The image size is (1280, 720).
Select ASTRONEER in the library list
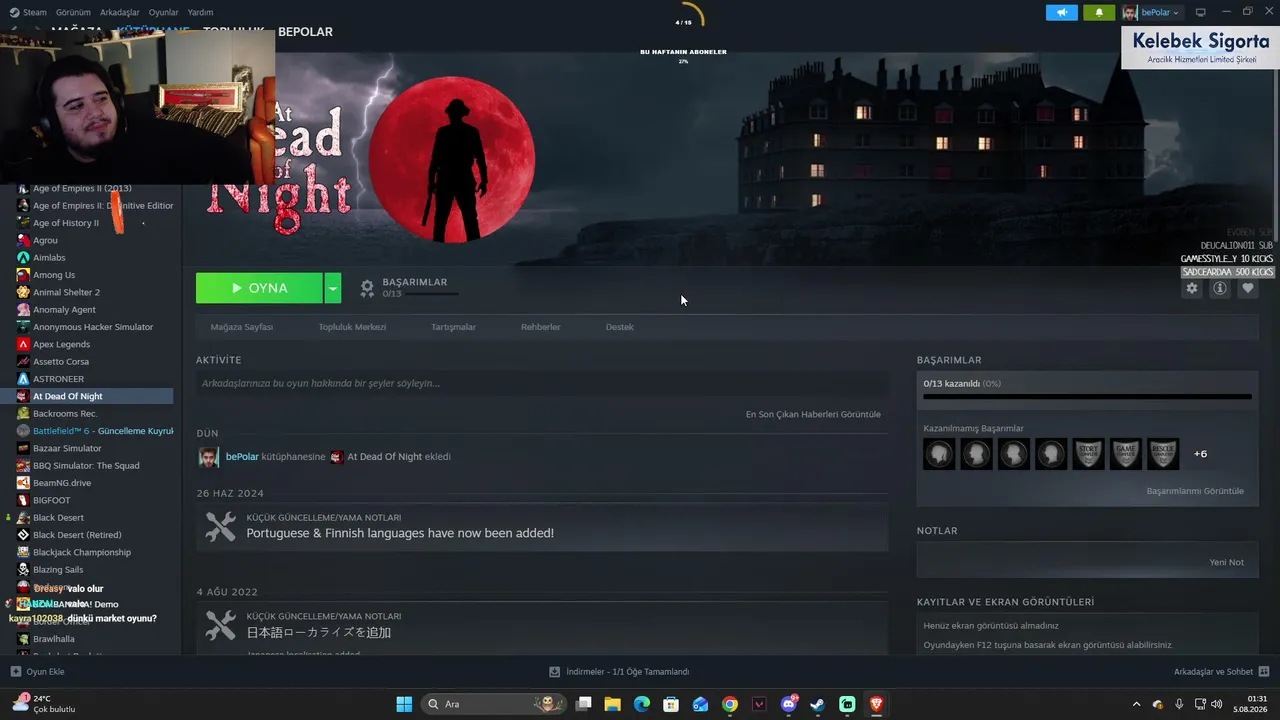click(x=58, y=379)
